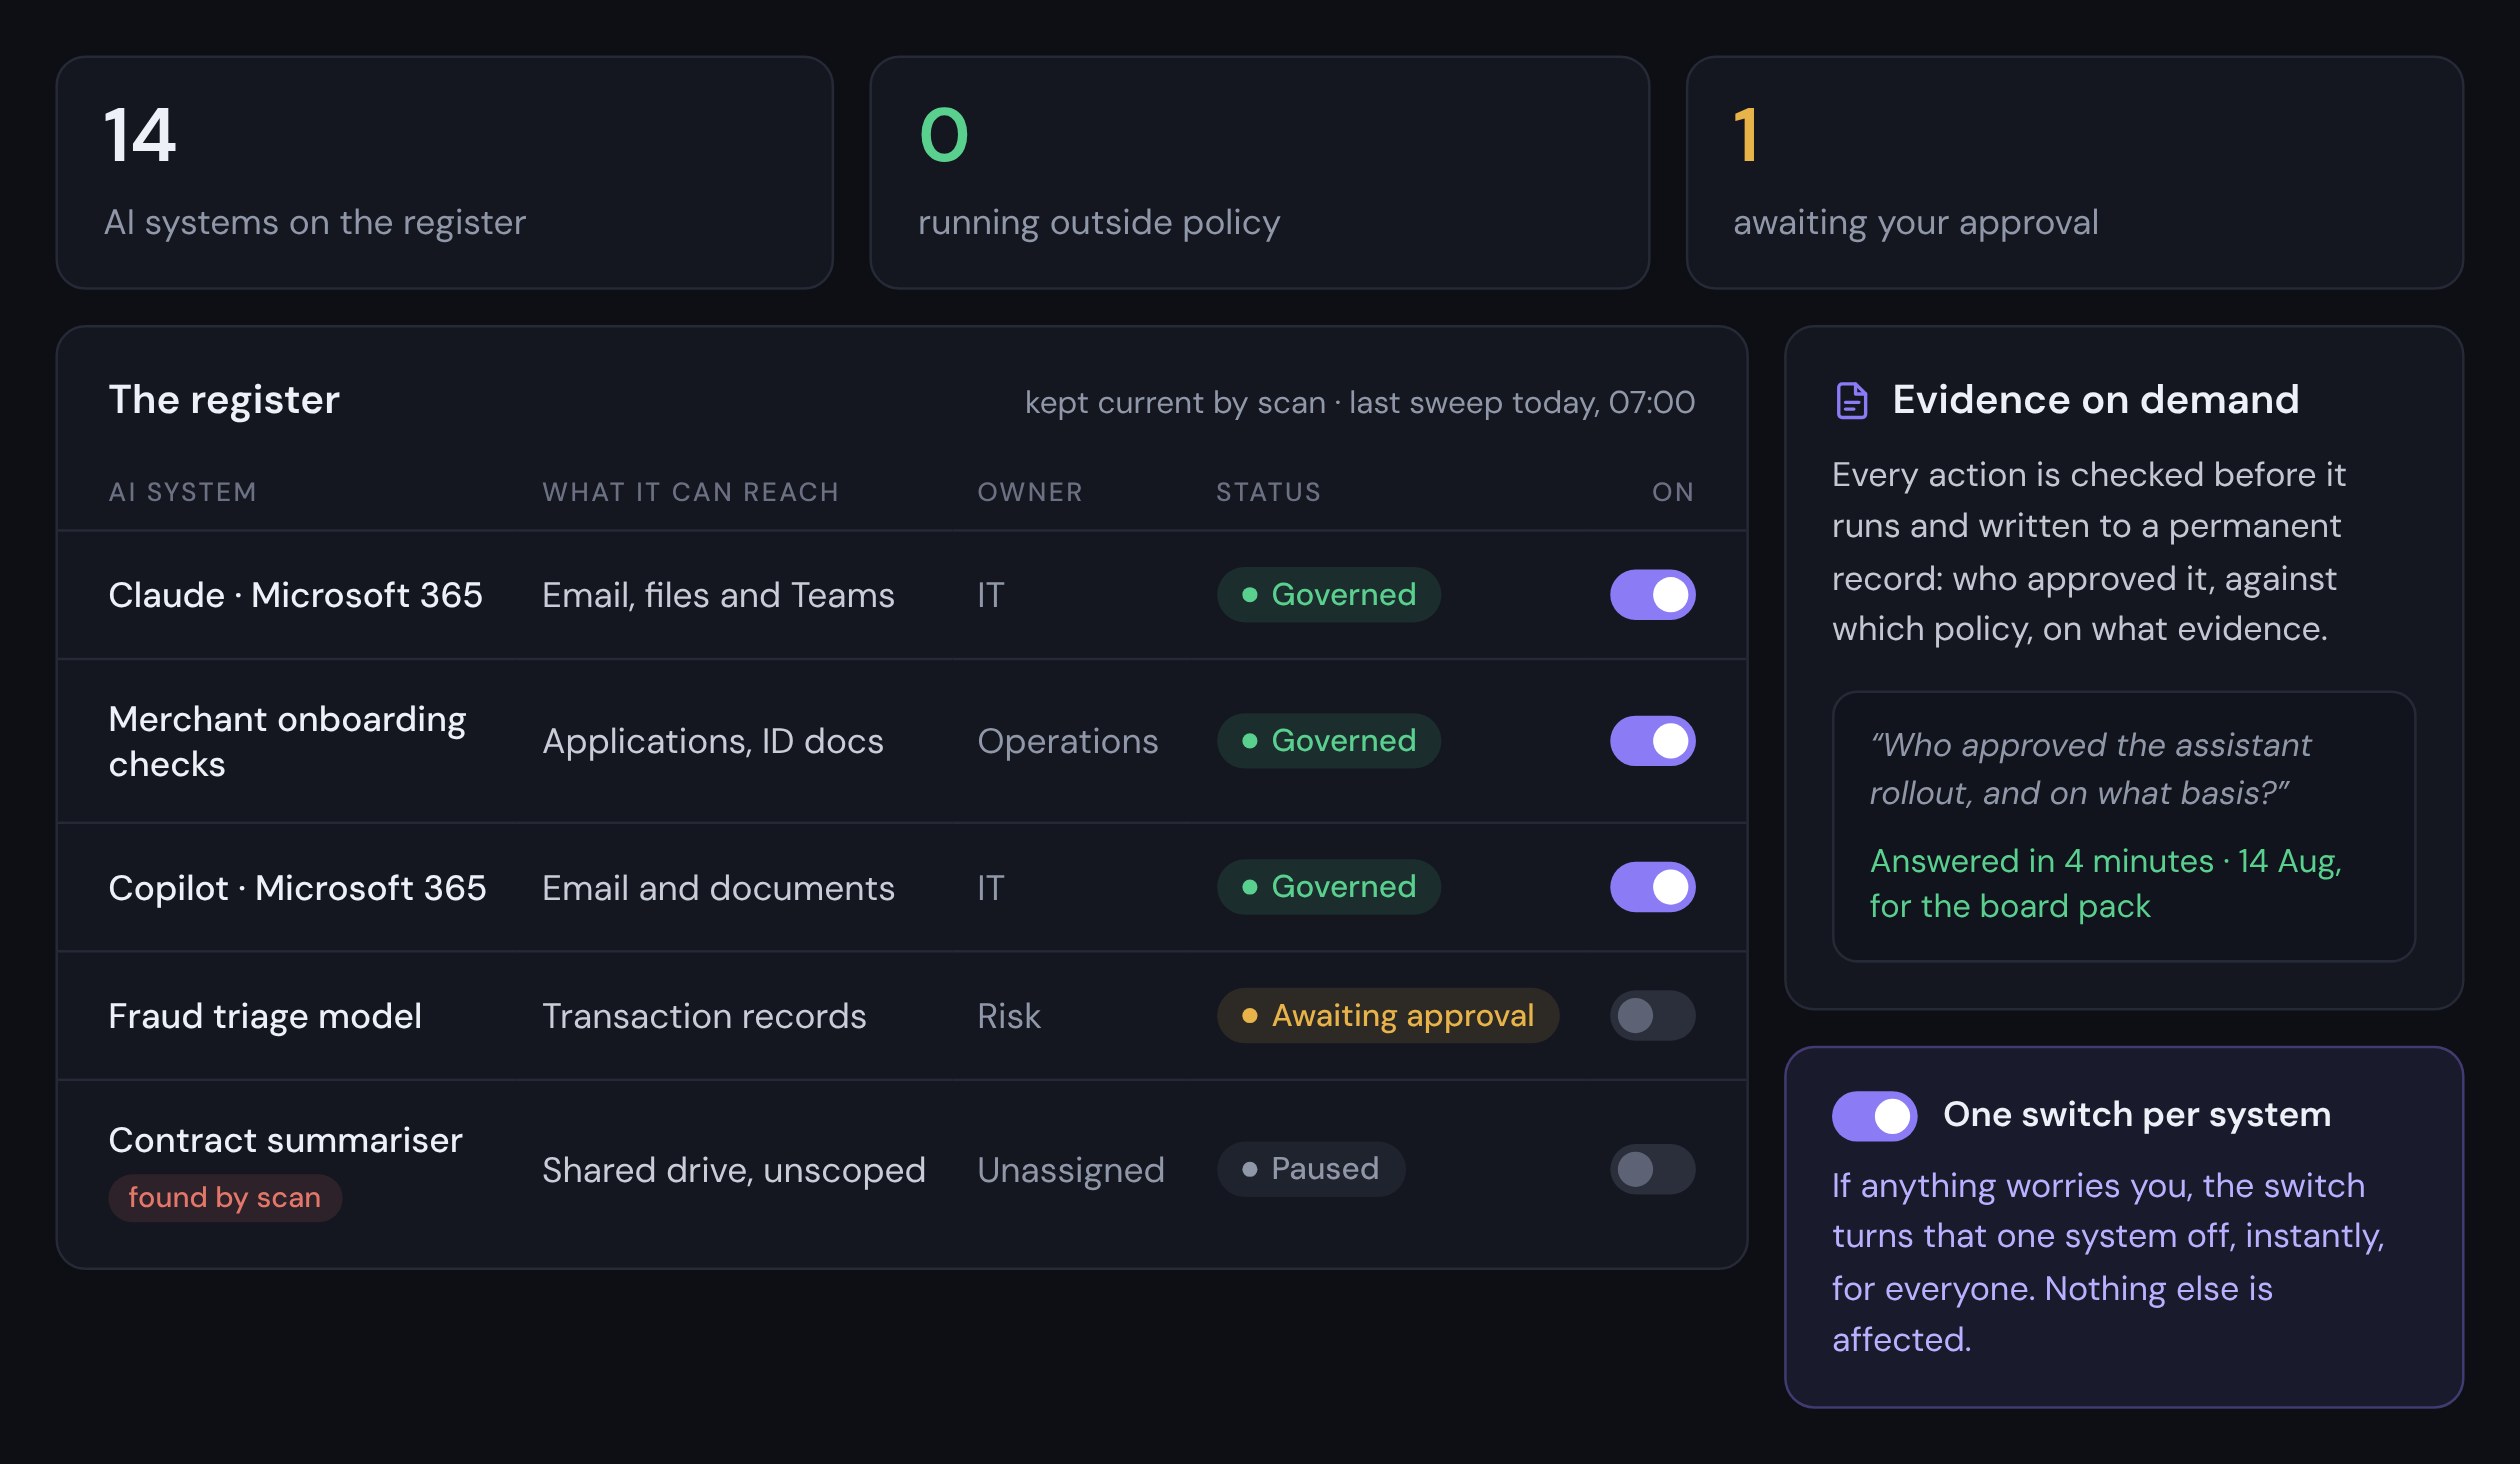Open the '1 awaiting your approval' card
Screen dimensions: 2520x1464
click(2074, 173)
